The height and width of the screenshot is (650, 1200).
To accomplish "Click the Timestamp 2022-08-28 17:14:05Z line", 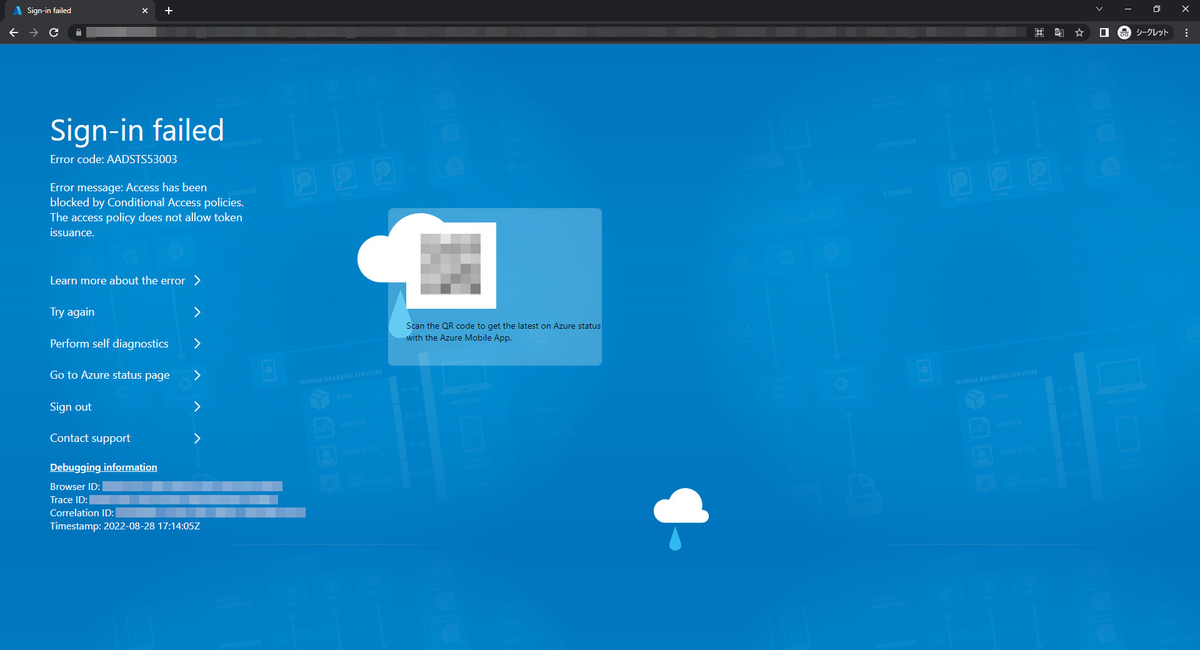I will point(125,525).
